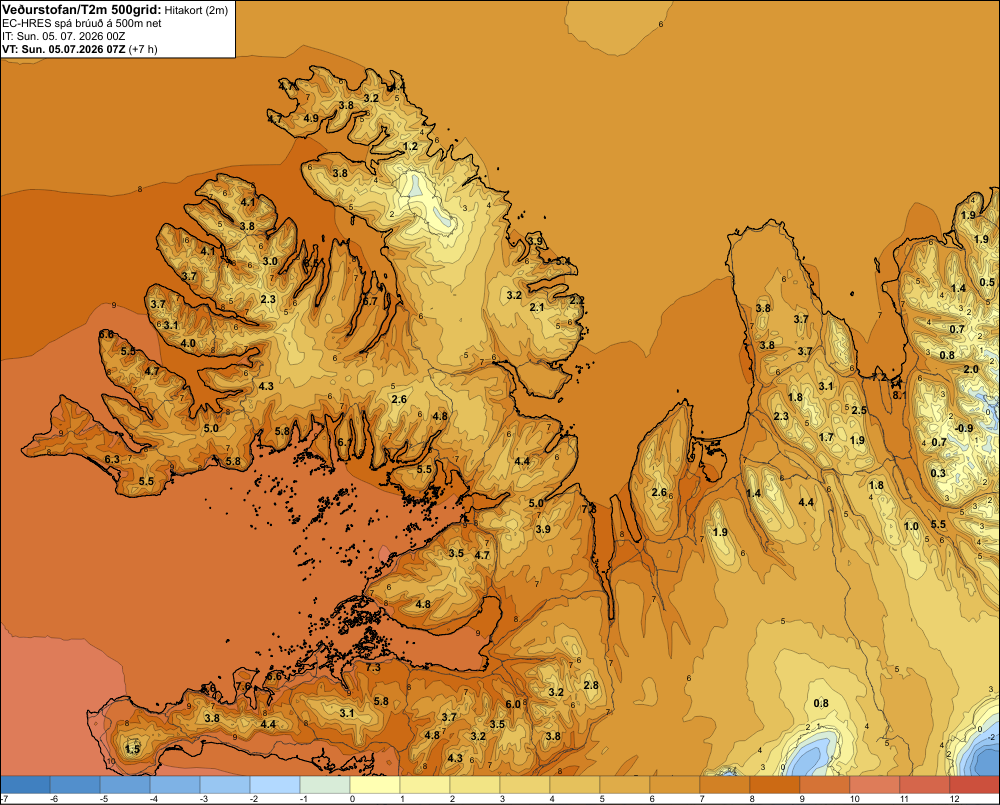This screenshot has height=805, width=1000.
Task: Select legend swatch between 5 and 6
Action: coord(624,784)
